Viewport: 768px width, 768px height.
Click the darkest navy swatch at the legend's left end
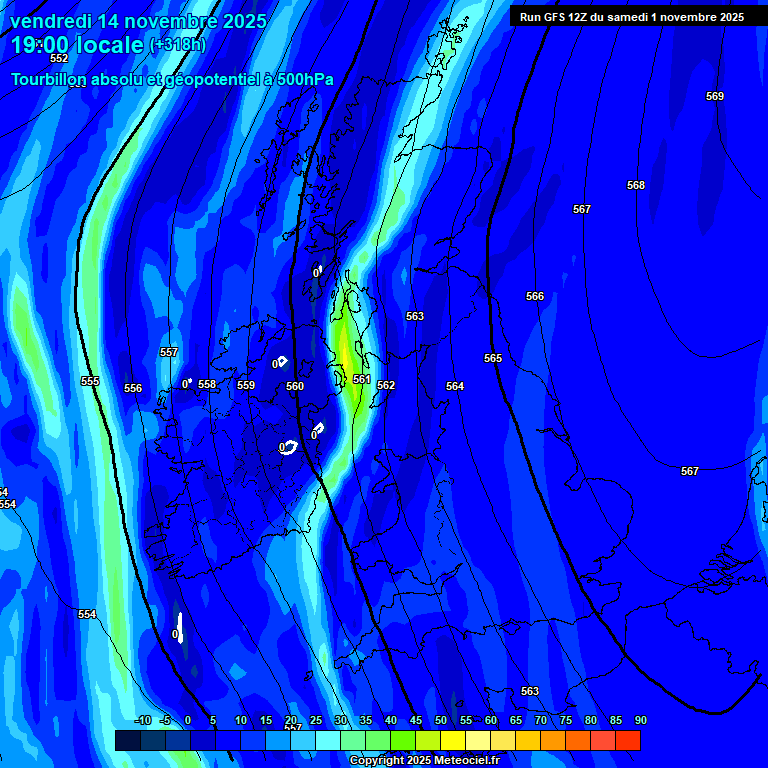[127, 741]
